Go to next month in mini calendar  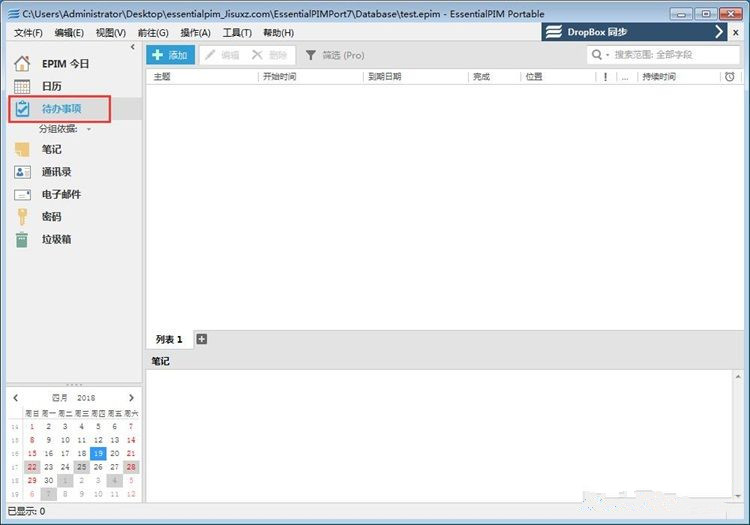click(x=131, y=398)
